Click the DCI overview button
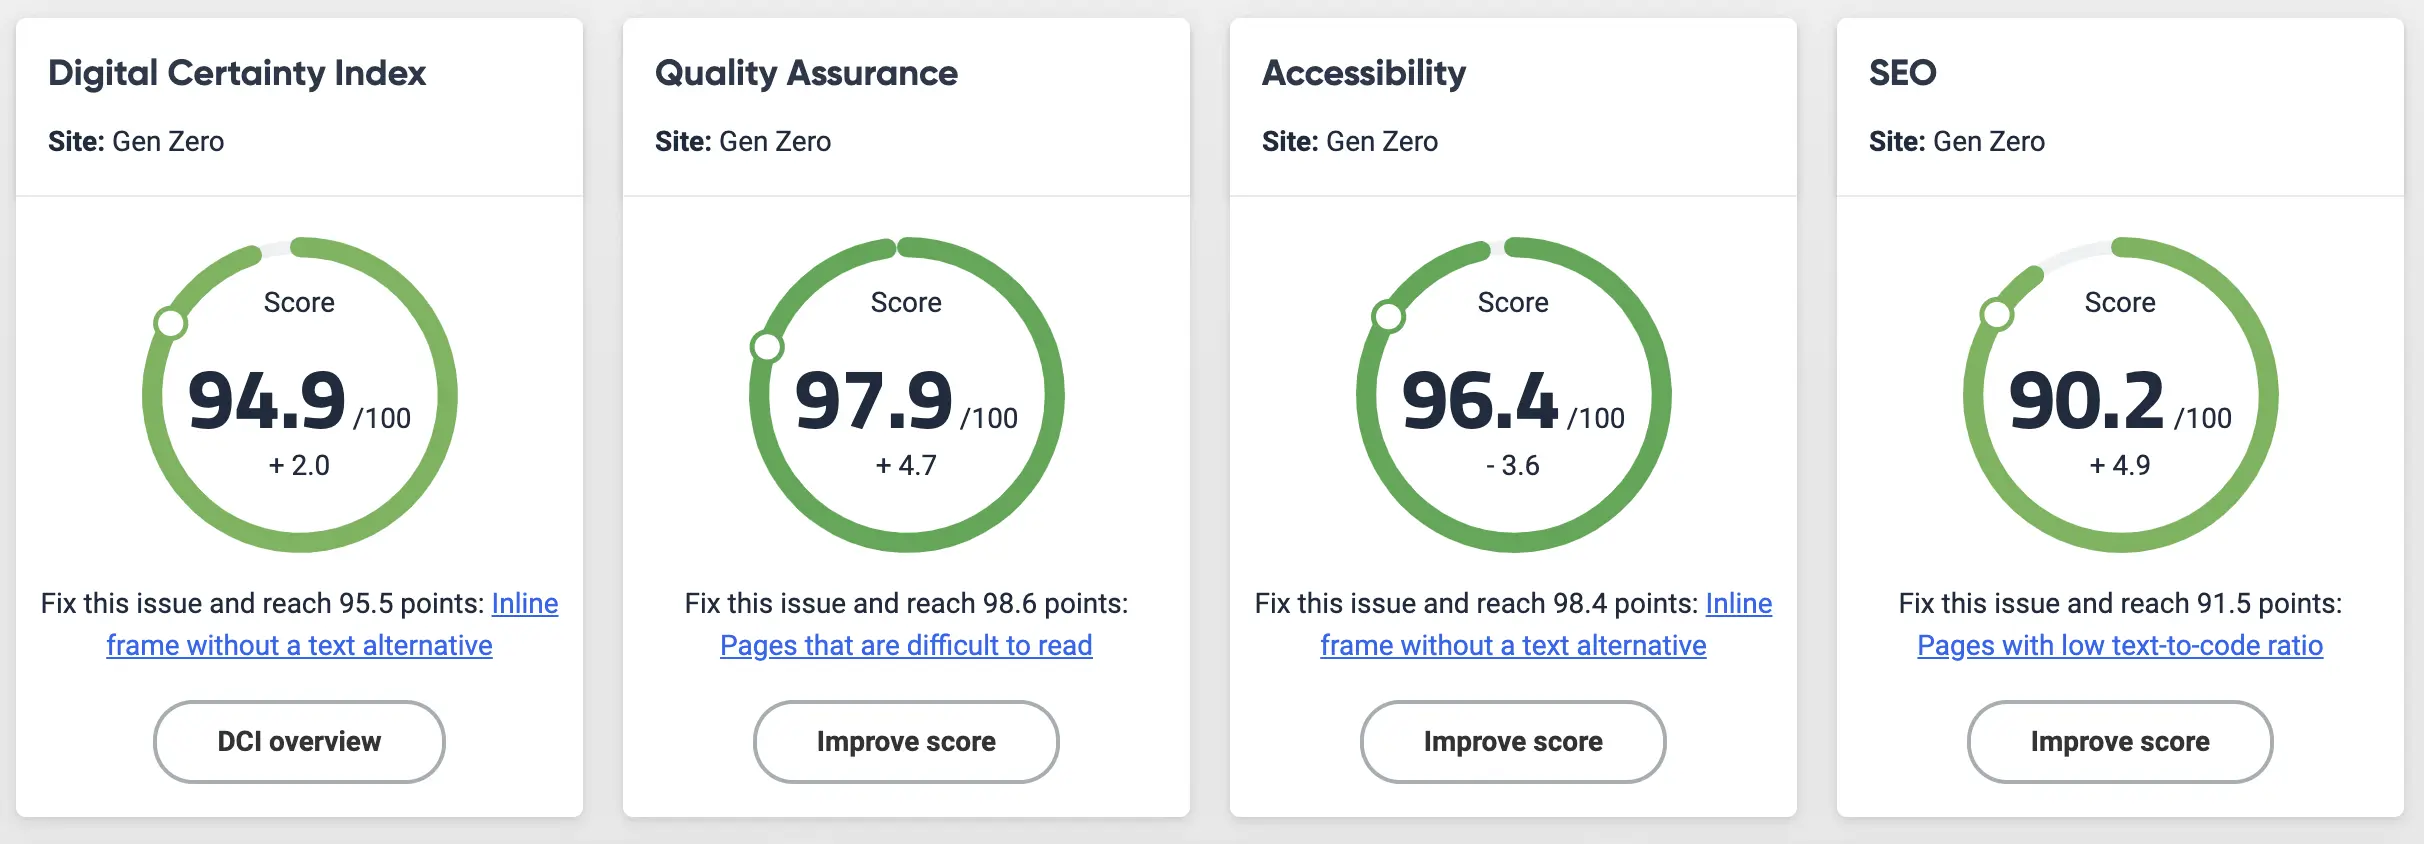 [299, 741]
